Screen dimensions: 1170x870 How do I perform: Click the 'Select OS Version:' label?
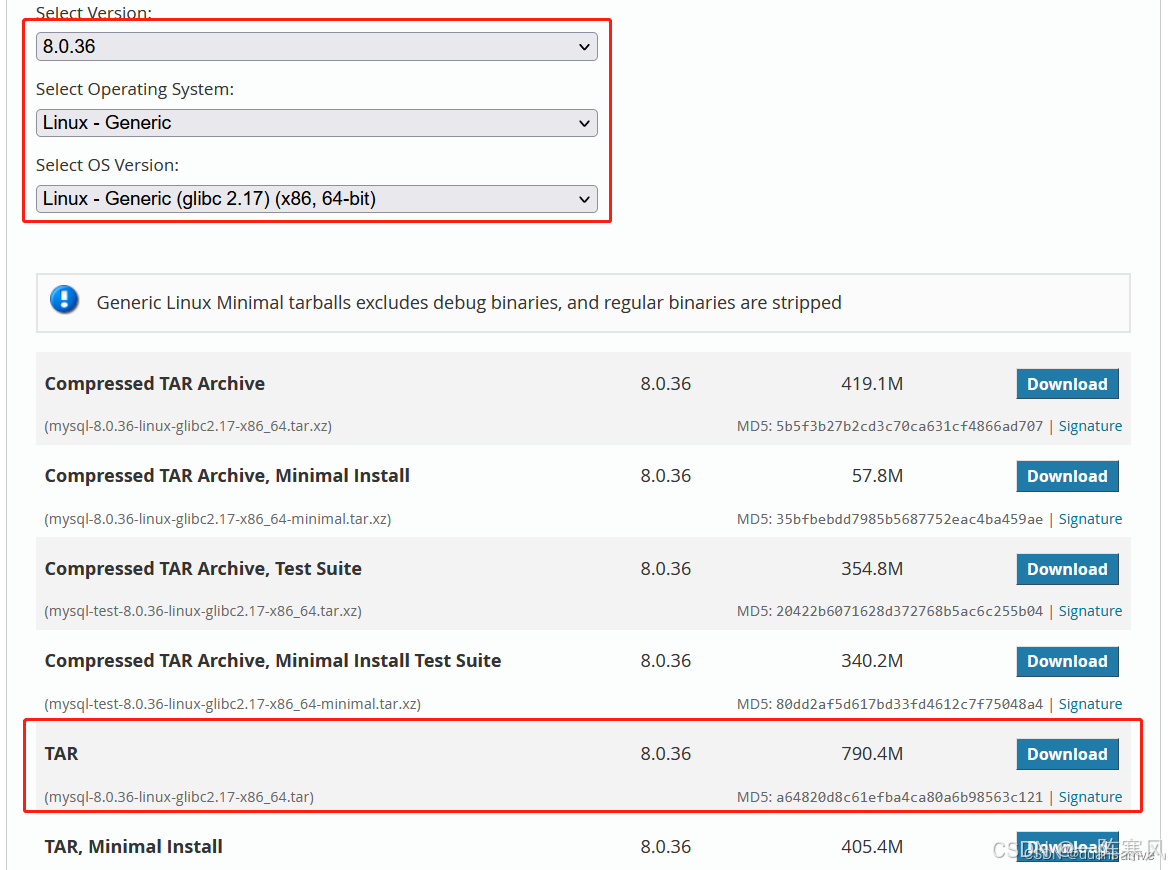(x=107, y=165)
